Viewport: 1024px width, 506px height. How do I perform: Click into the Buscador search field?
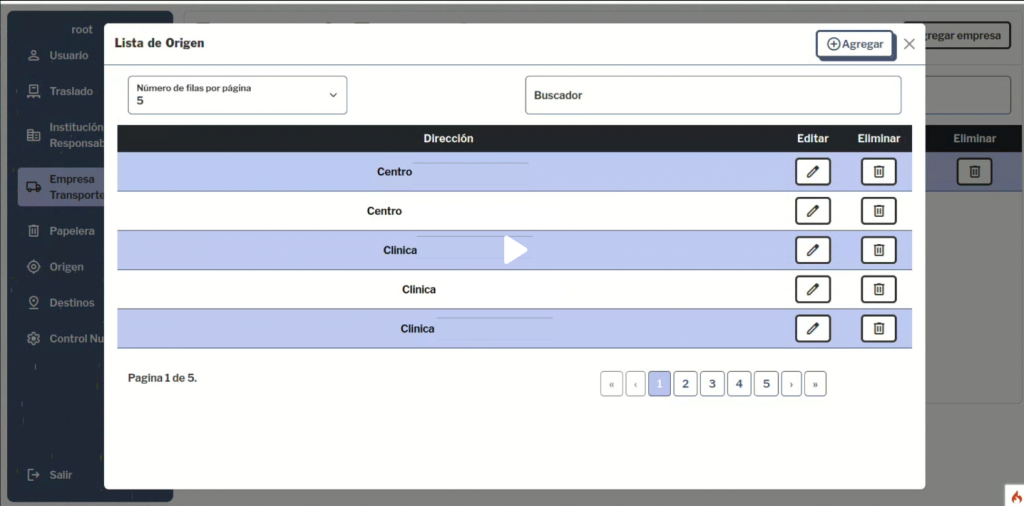pyautogui.click(x=712, y=95)
